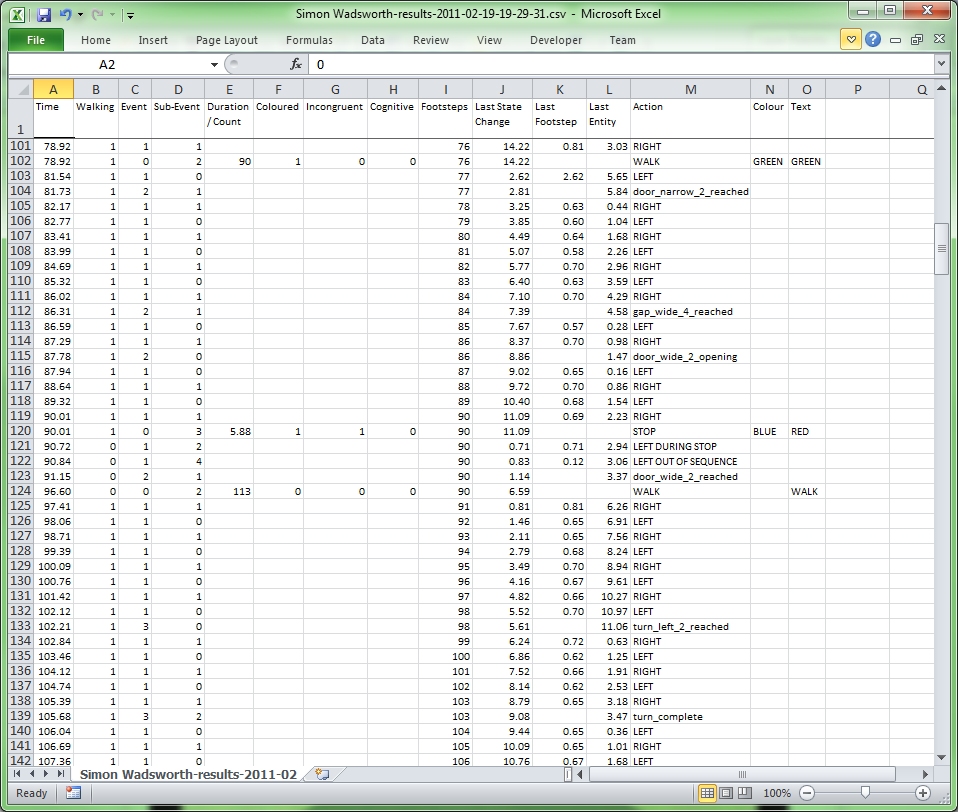Click the macro recording icon in status bar

(x=73, y=792)
